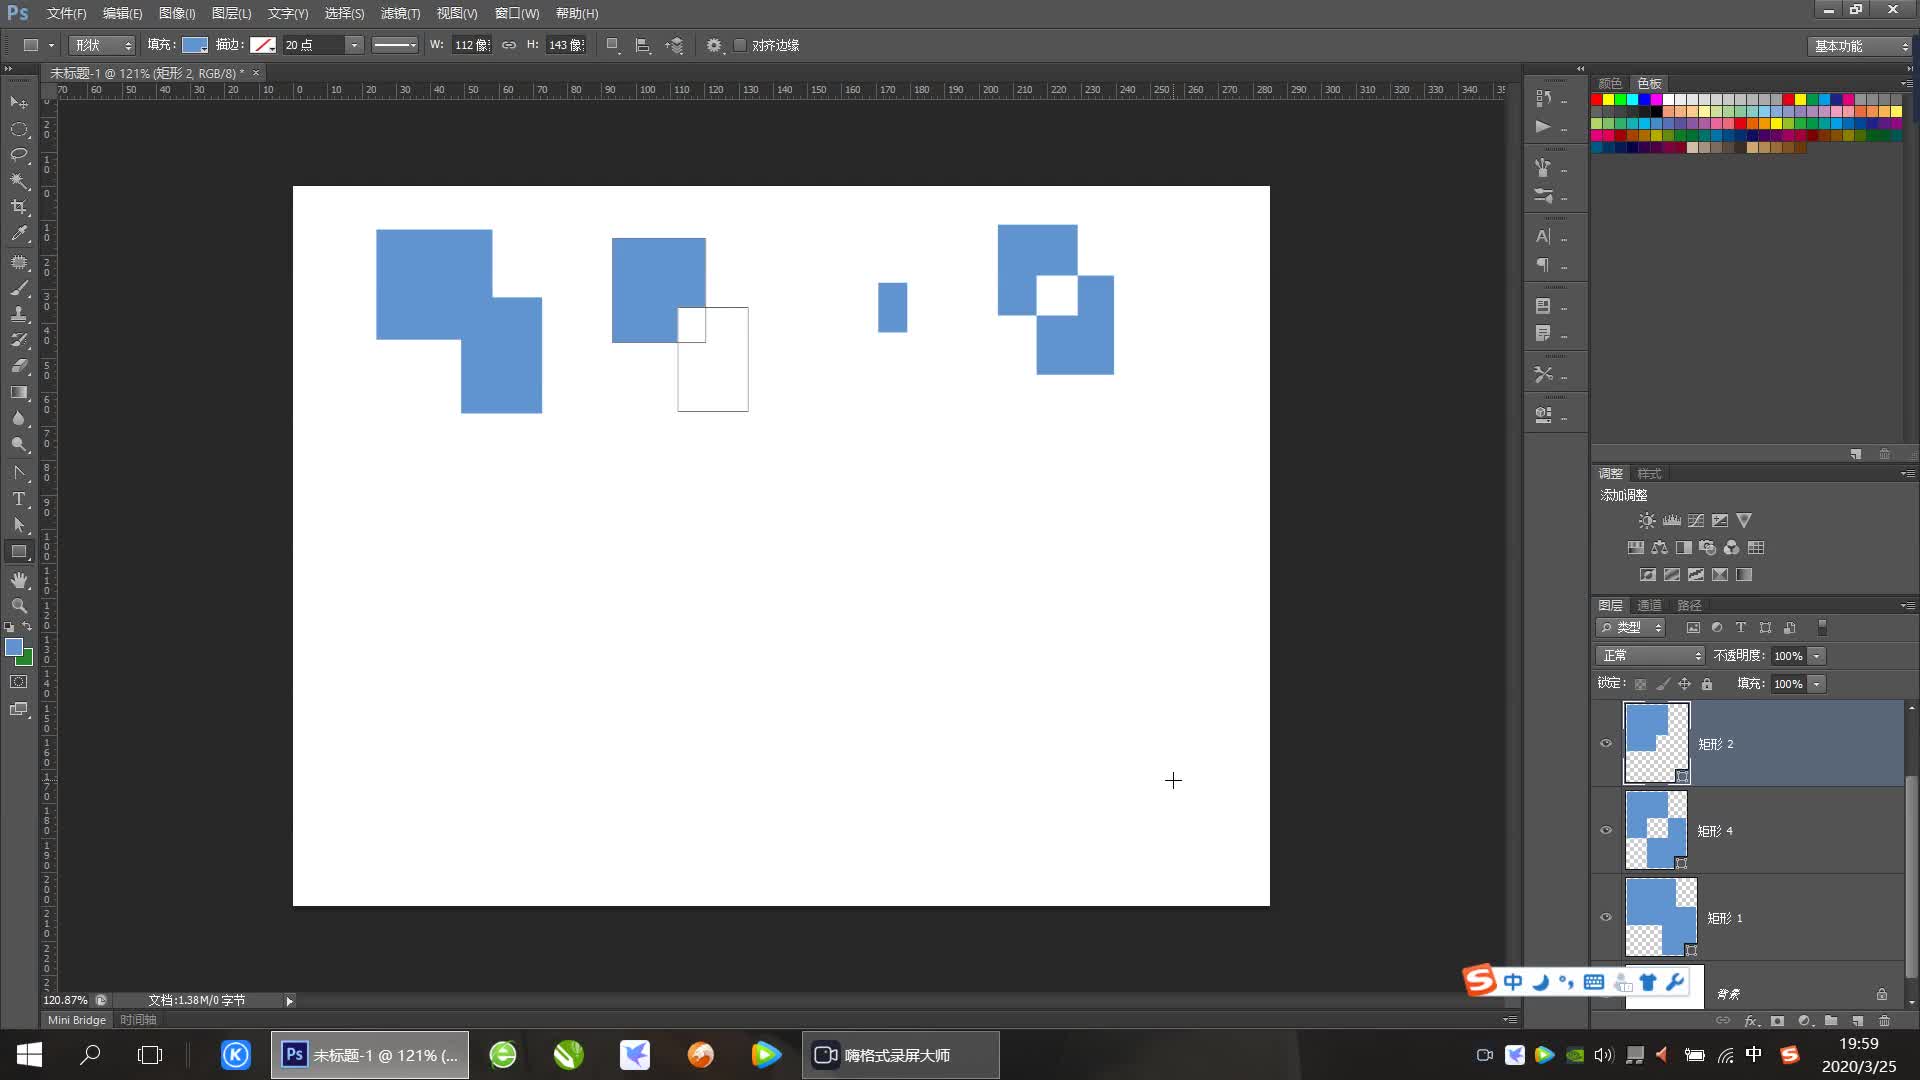The height and width of the screenshot is (1080, 1920).
Task: Hide the 矩形 2 layer
Action: tap(1606, 743)
